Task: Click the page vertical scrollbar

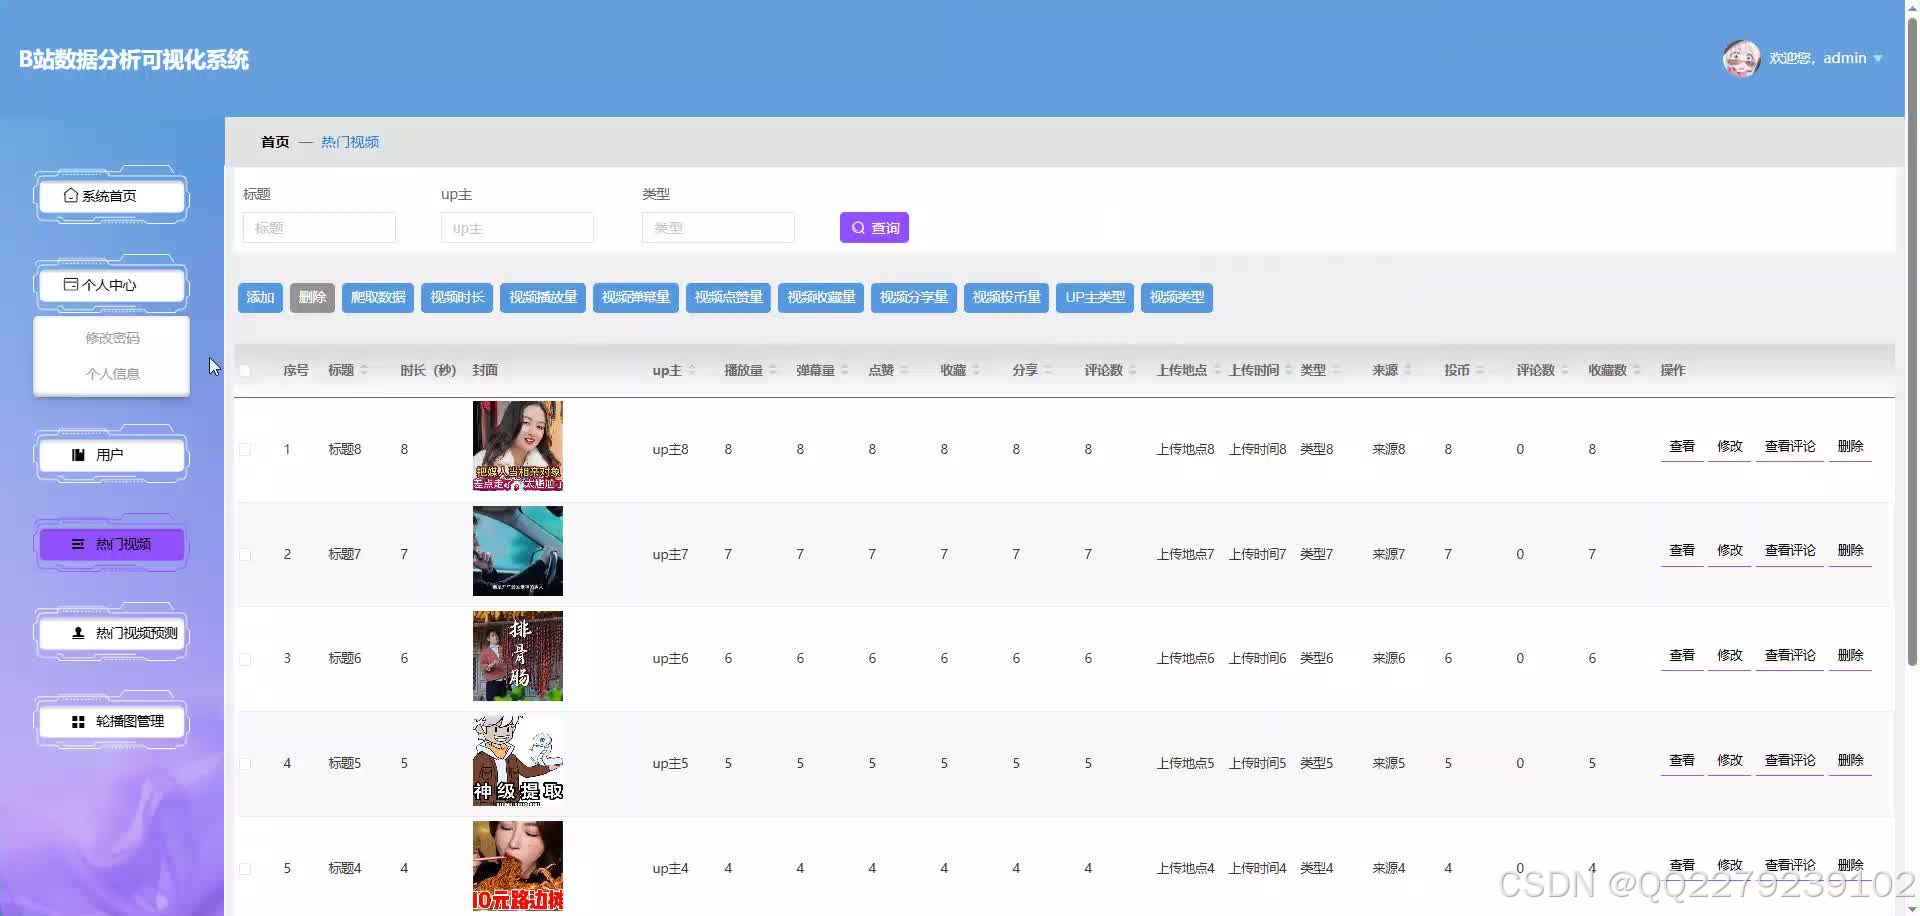Action: coord(1912,400)
